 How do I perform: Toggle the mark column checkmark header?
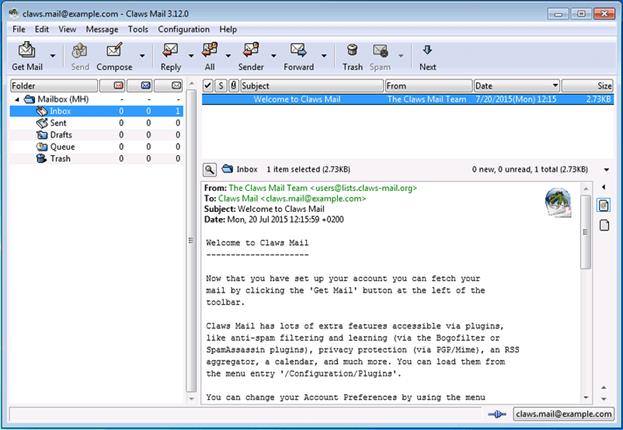(x=208, y=85)
